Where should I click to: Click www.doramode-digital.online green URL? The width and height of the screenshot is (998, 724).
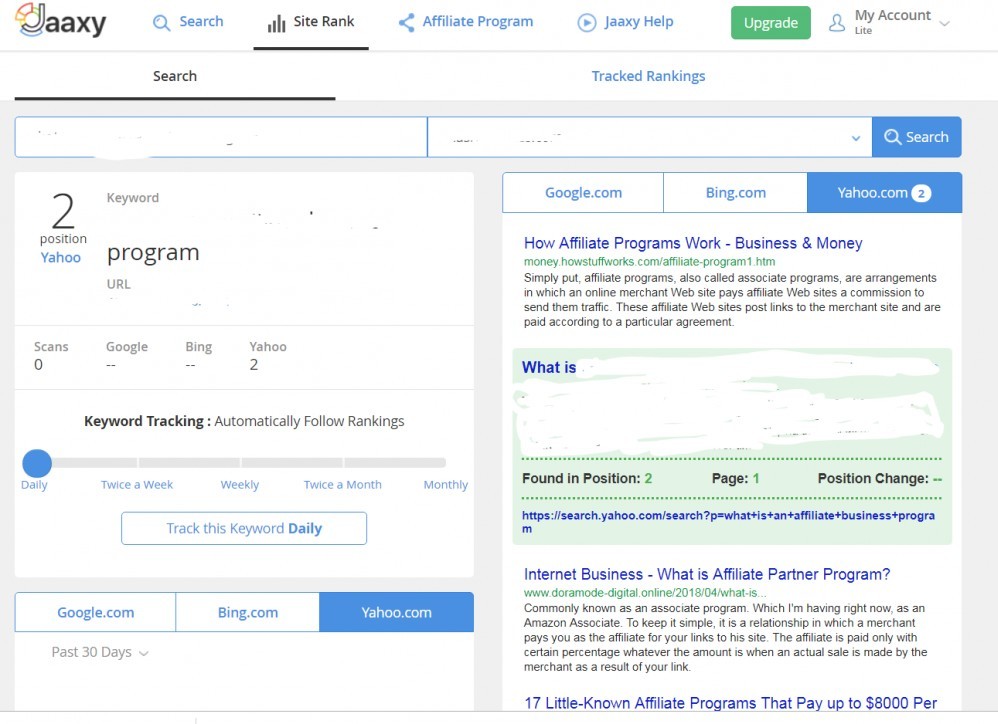[x=645, y=592]
